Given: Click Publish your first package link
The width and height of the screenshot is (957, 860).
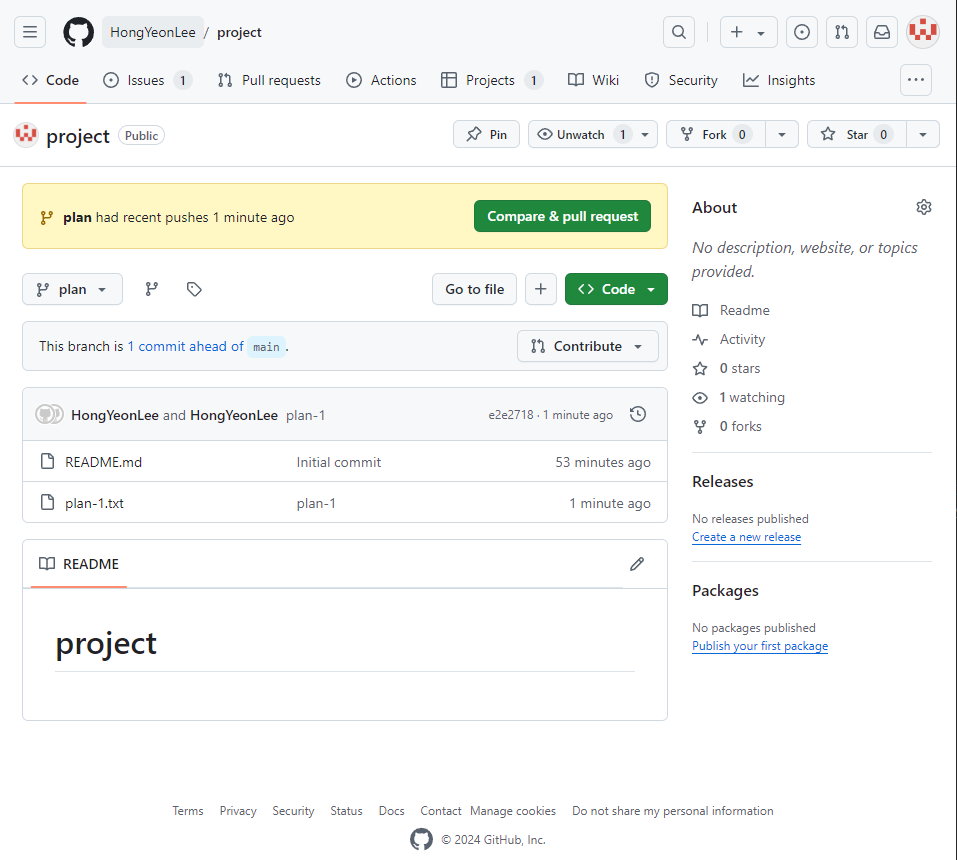Looking at the screenshot, I should tap(760, 646).
